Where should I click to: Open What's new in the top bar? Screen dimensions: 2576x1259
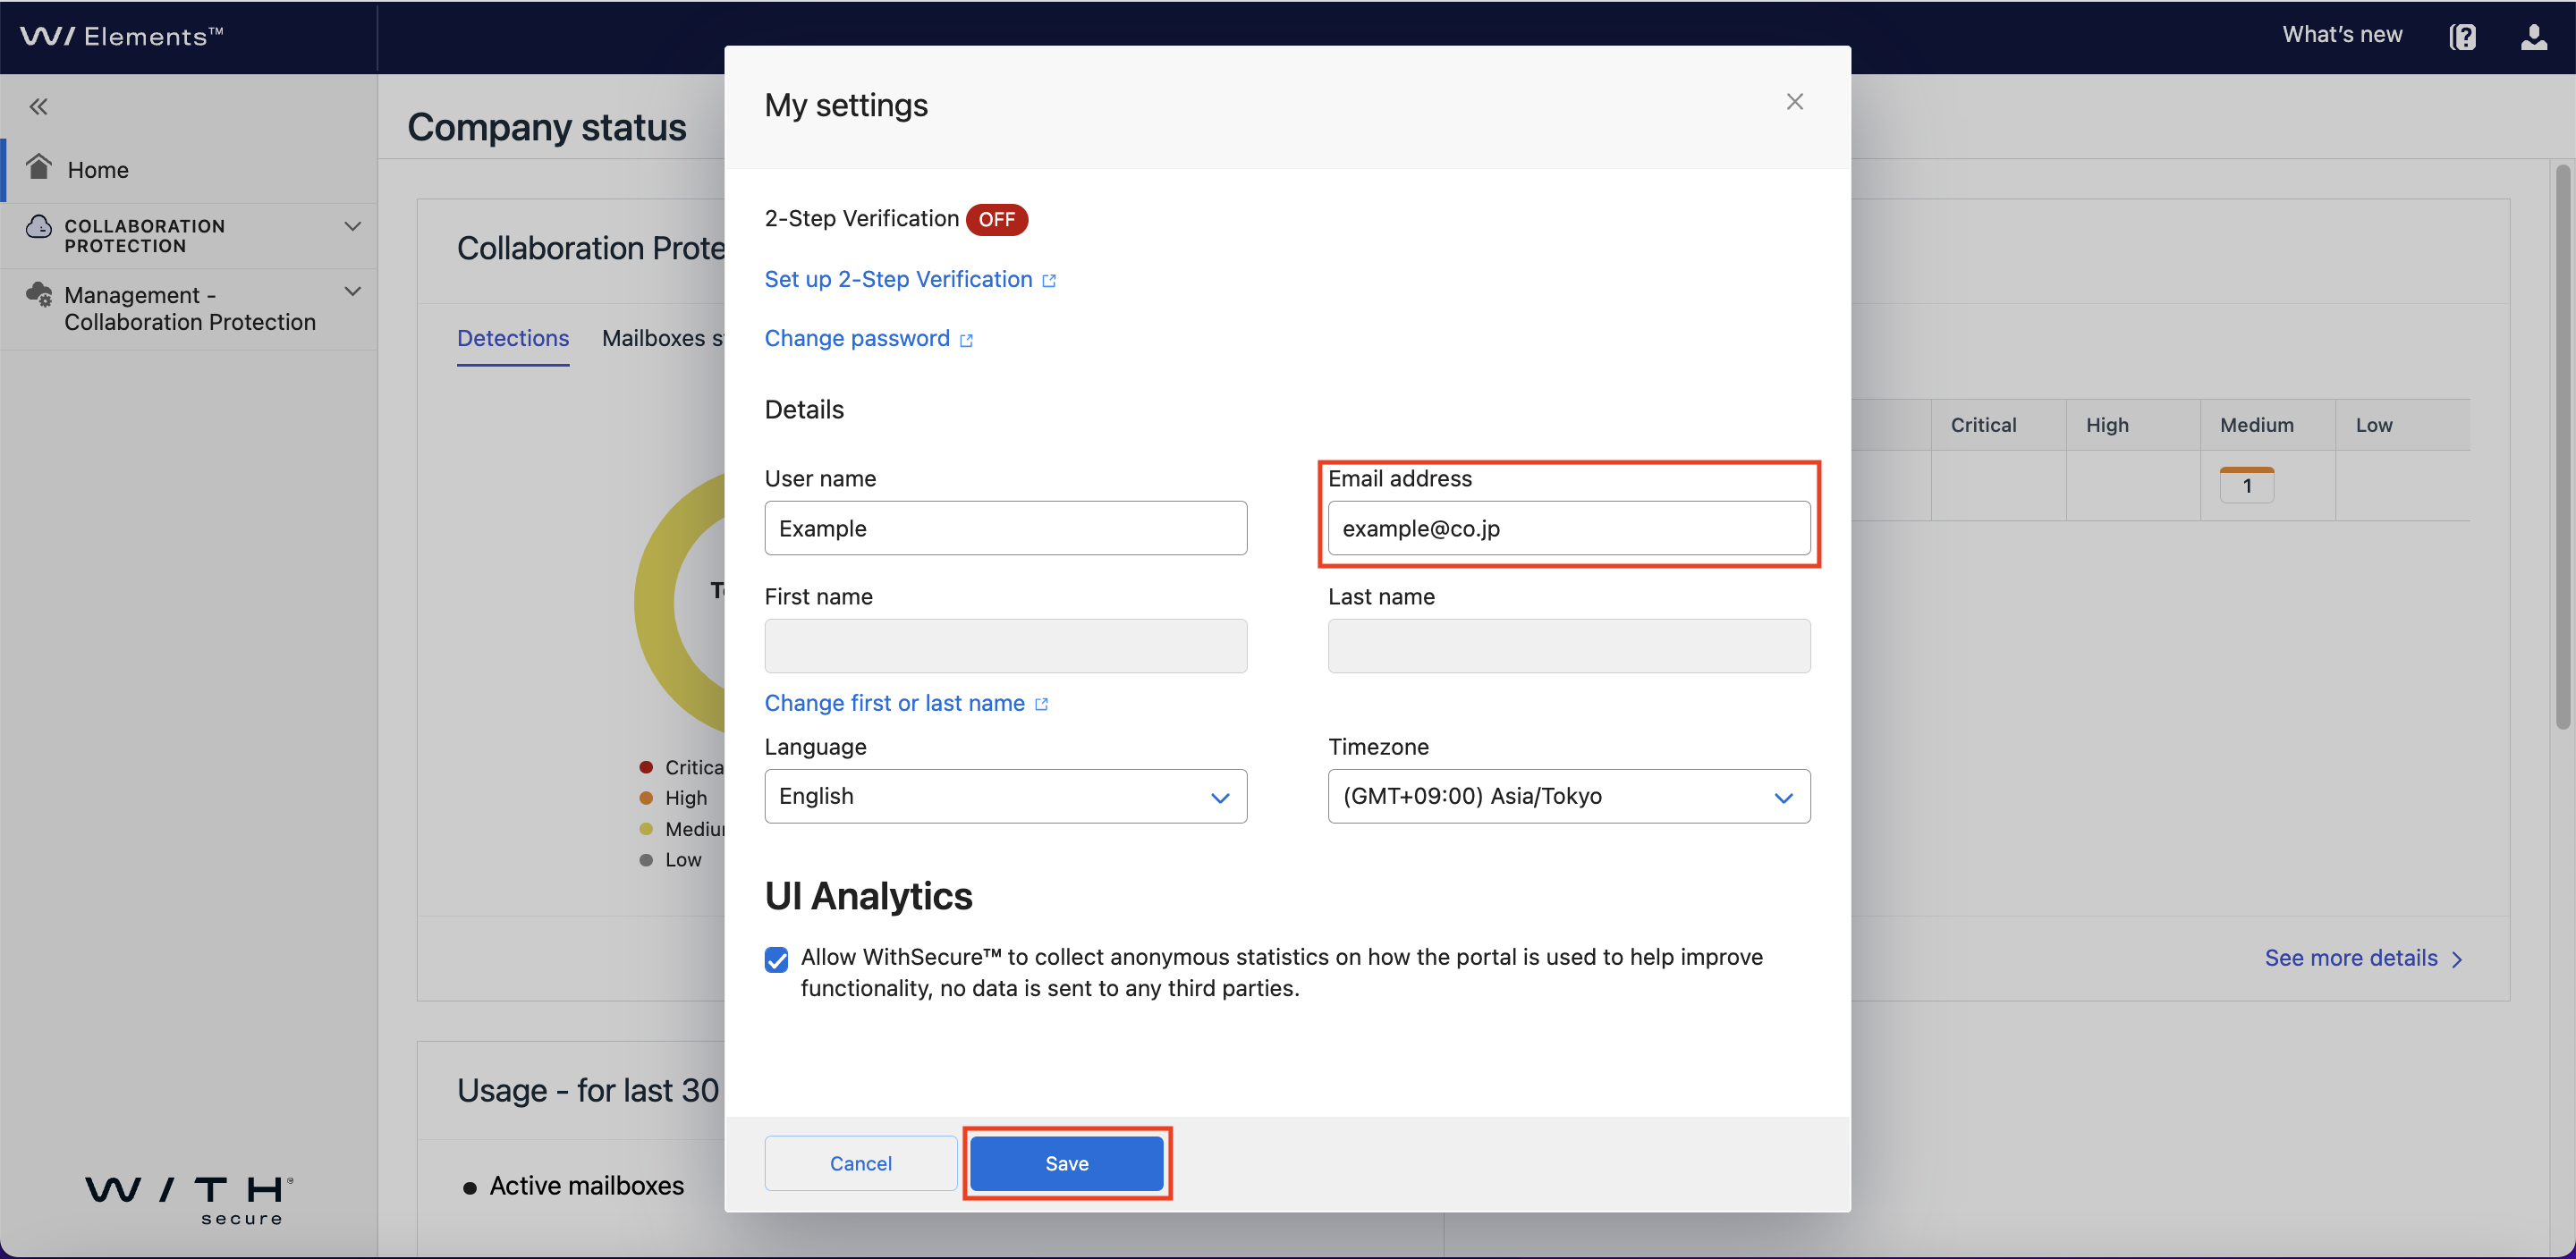point(2342,35)
